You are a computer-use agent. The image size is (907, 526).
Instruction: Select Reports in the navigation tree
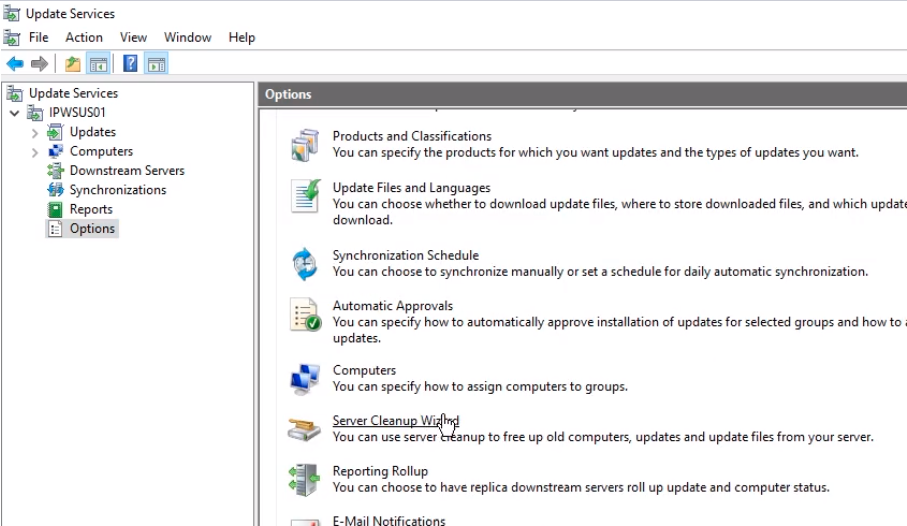coord(91,209)
